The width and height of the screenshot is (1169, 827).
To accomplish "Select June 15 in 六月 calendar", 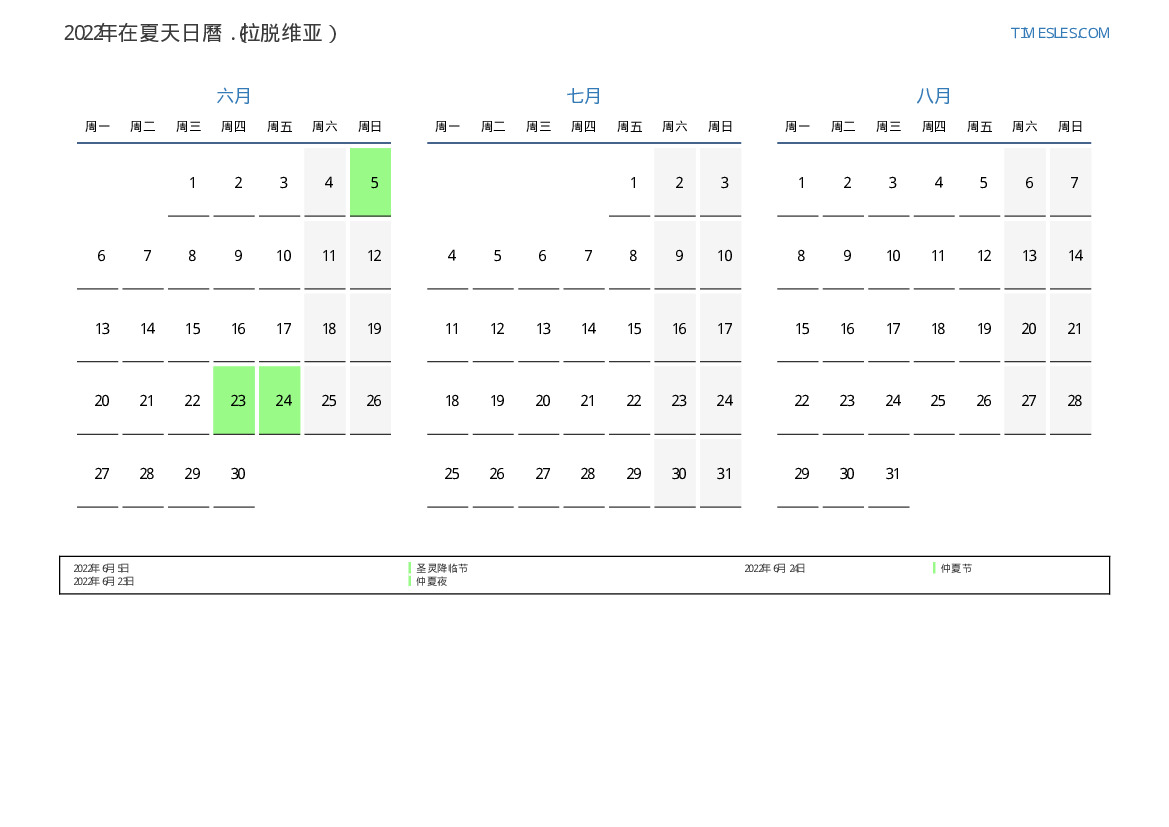I will (x=189, y=328).
